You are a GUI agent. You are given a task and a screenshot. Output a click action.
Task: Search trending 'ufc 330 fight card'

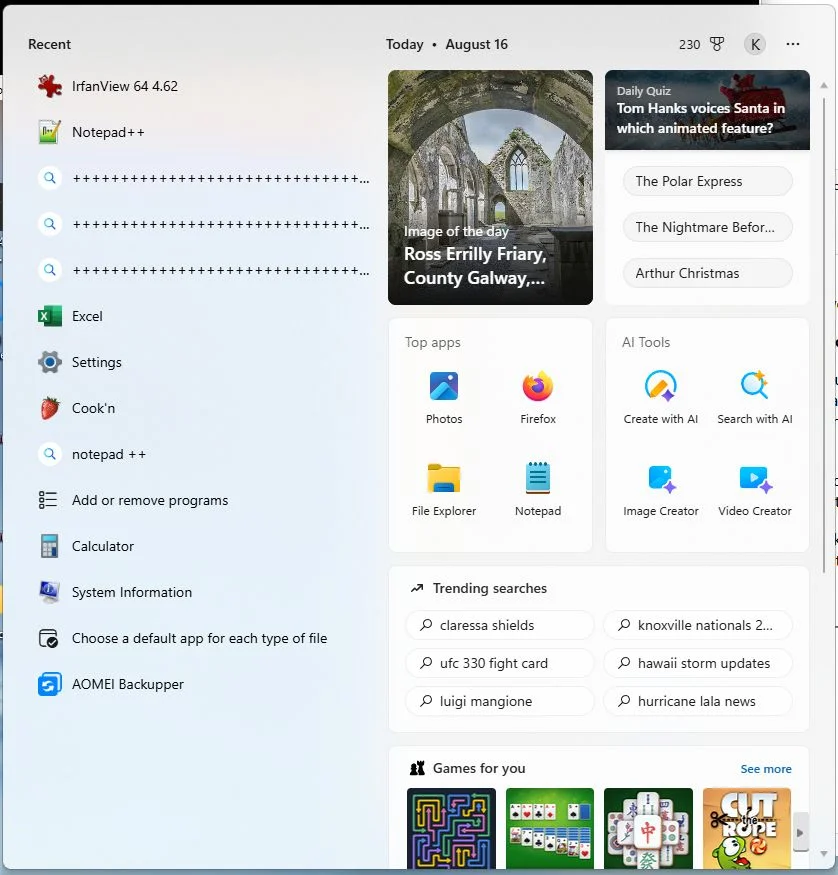pos(500,663)
